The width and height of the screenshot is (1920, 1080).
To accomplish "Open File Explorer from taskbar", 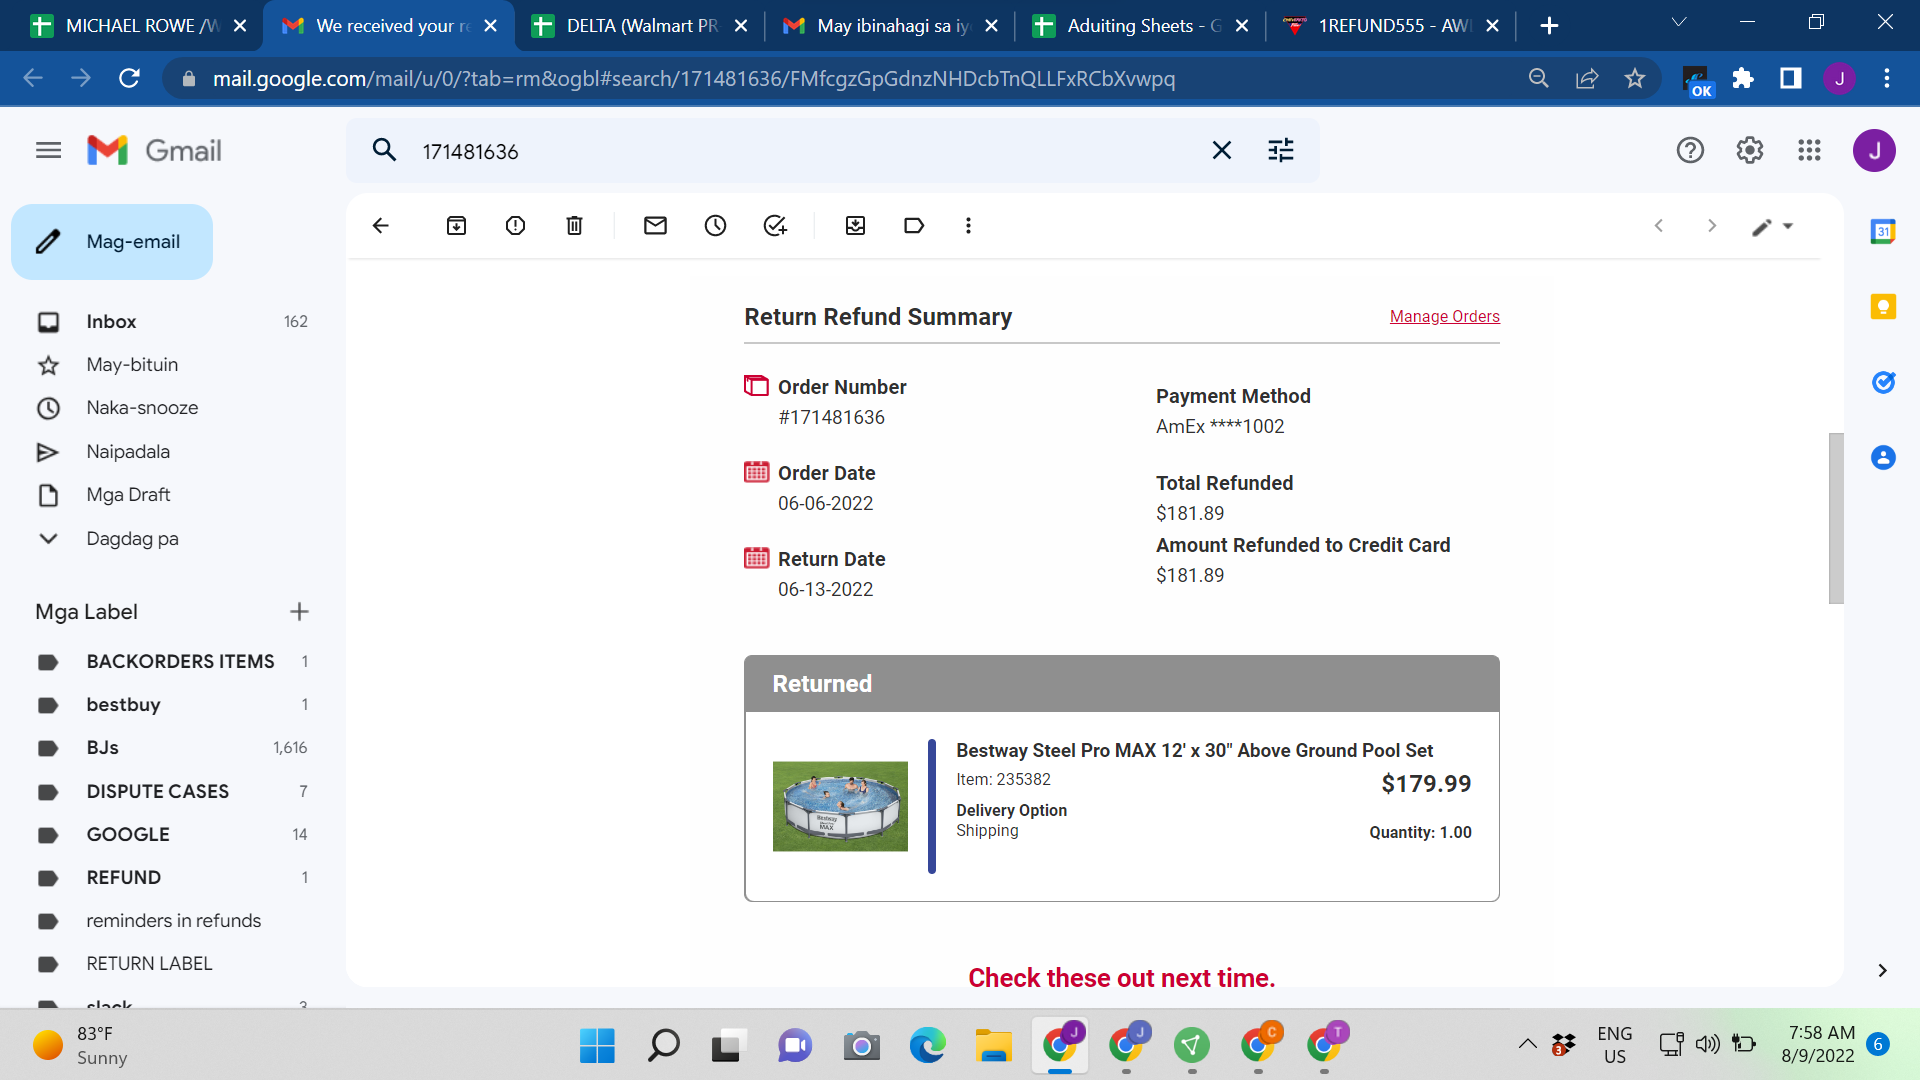I will [x=993, y=1046].
